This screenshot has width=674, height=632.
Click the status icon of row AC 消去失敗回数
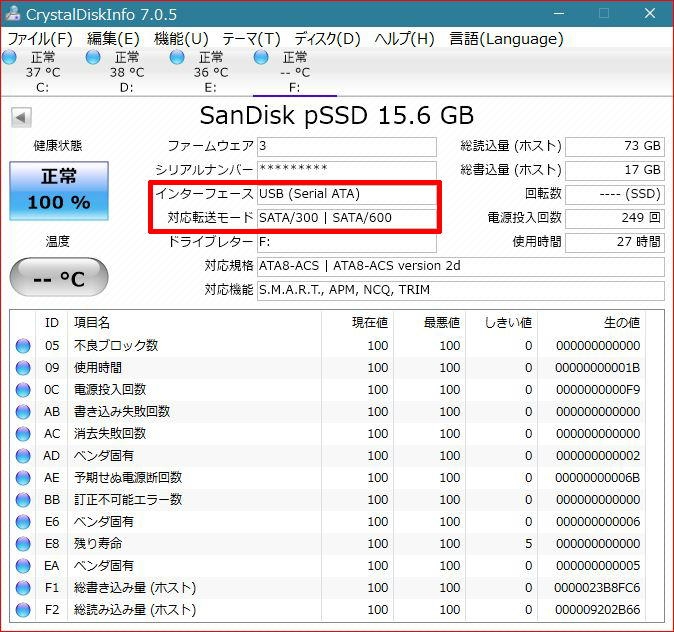[x=23, y=433]
